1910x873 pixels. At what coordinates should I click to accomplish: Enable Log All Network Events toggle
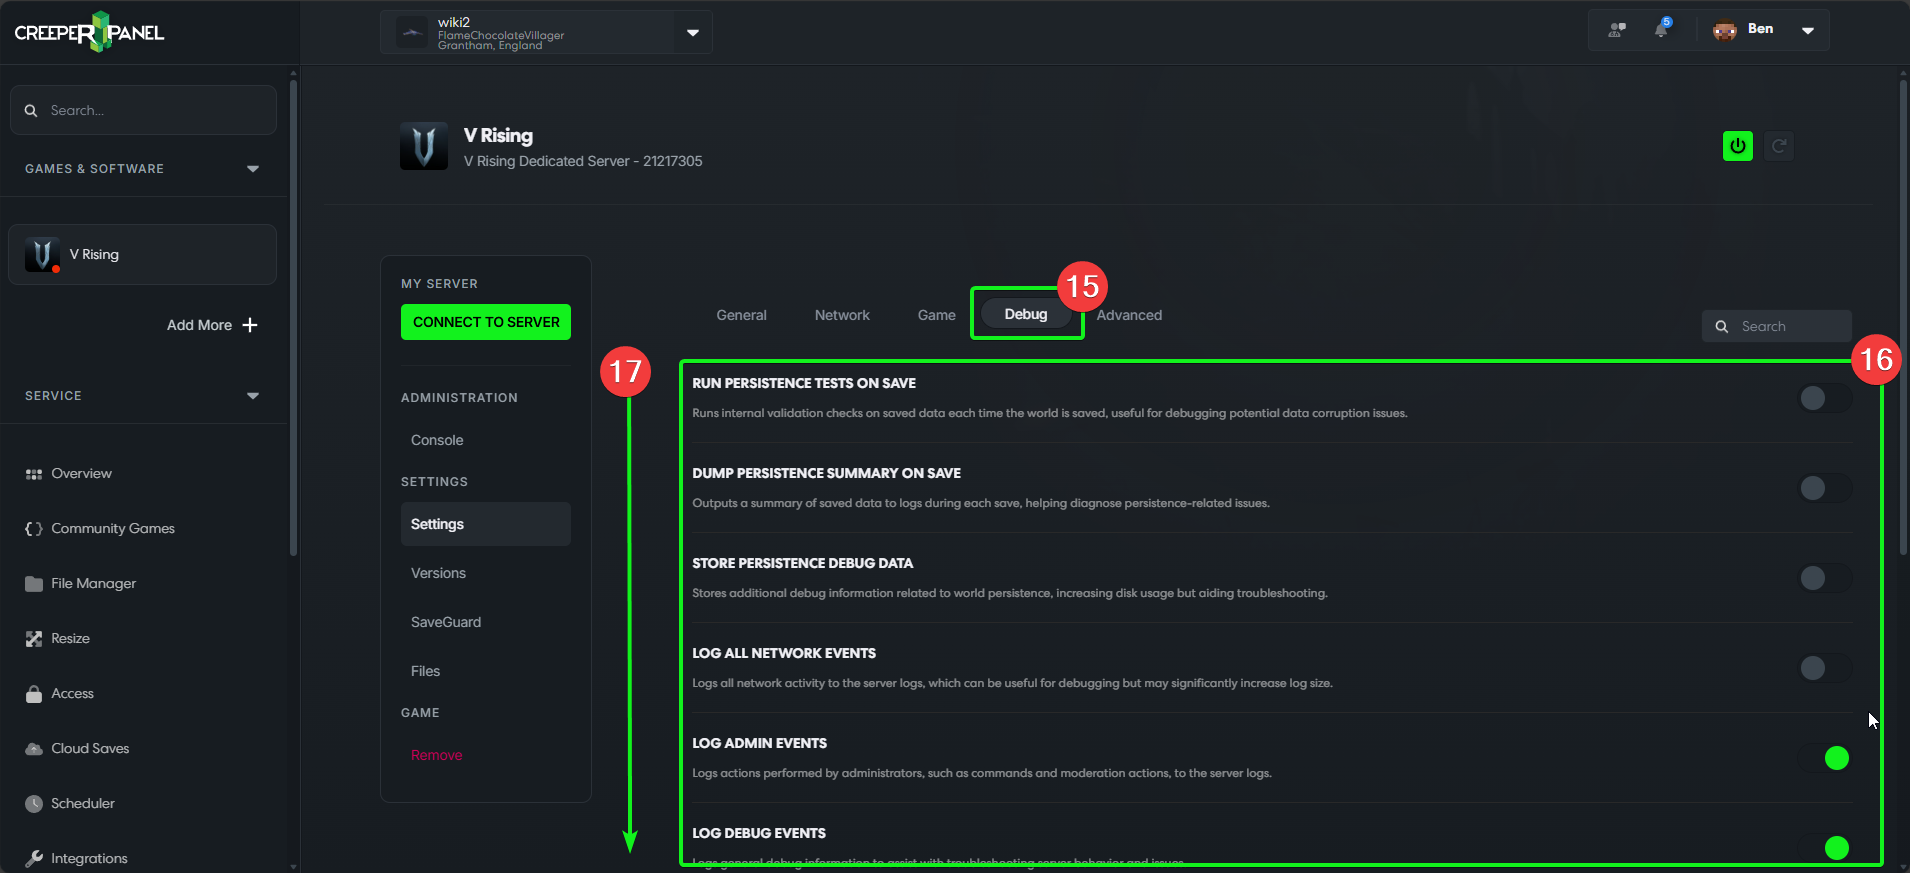pyautogui.click(x=1825, y=668)
